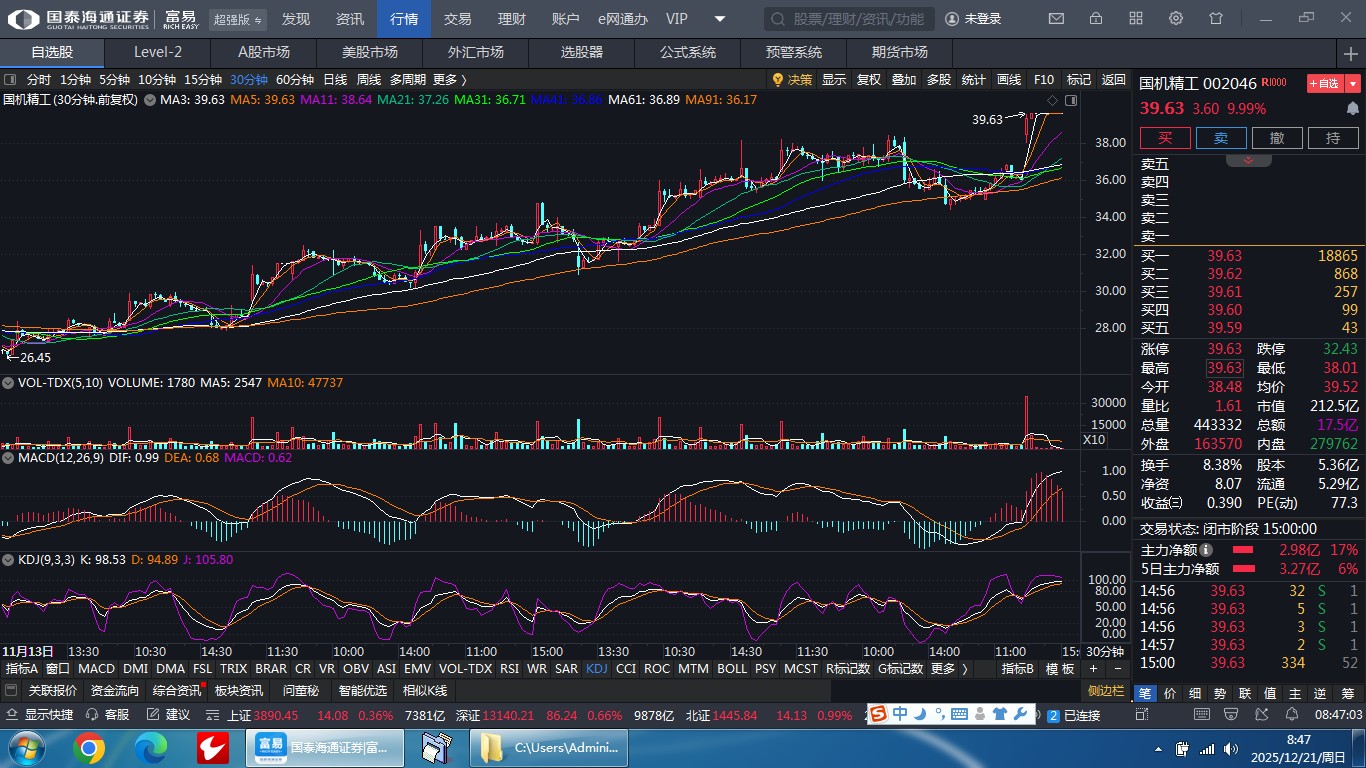The height and width of the screenshot is (768, 1366).
Task: Toggle the KDJ indicator on the chart
Action: [x=596, y=669]
